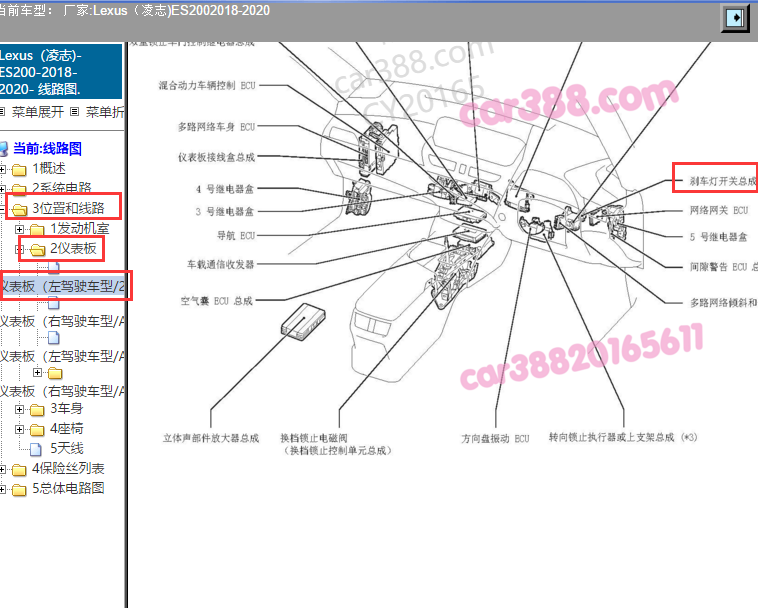Click the 立体声部件放大器总成 label
The width and height of the screenshot is (758, 608).
[x=211, y=438]
